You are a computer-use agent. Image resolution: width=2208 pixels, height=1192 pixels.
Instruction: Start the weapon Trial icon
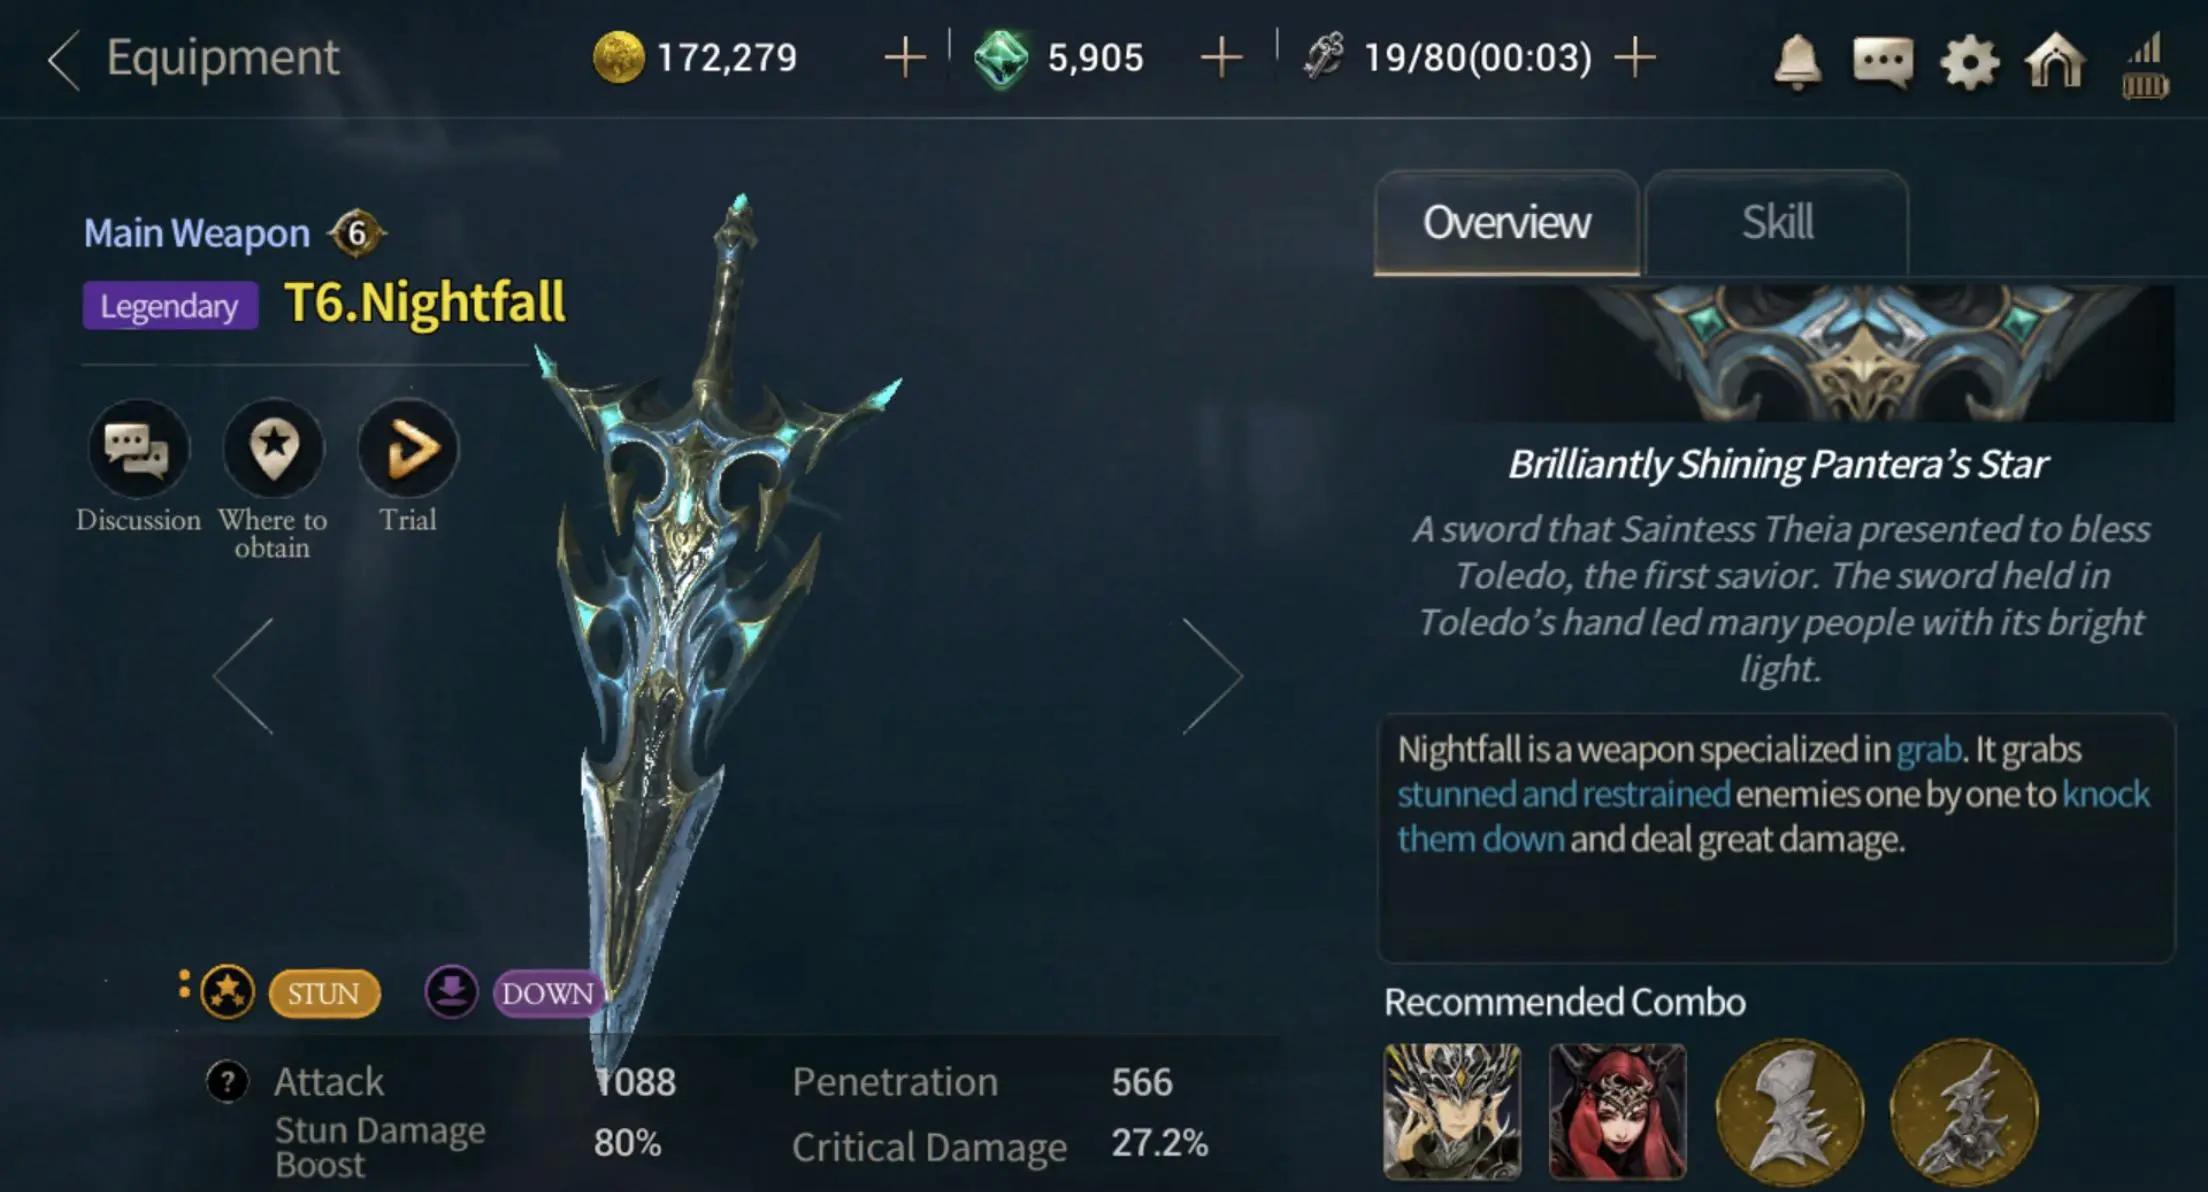point(408,449)
